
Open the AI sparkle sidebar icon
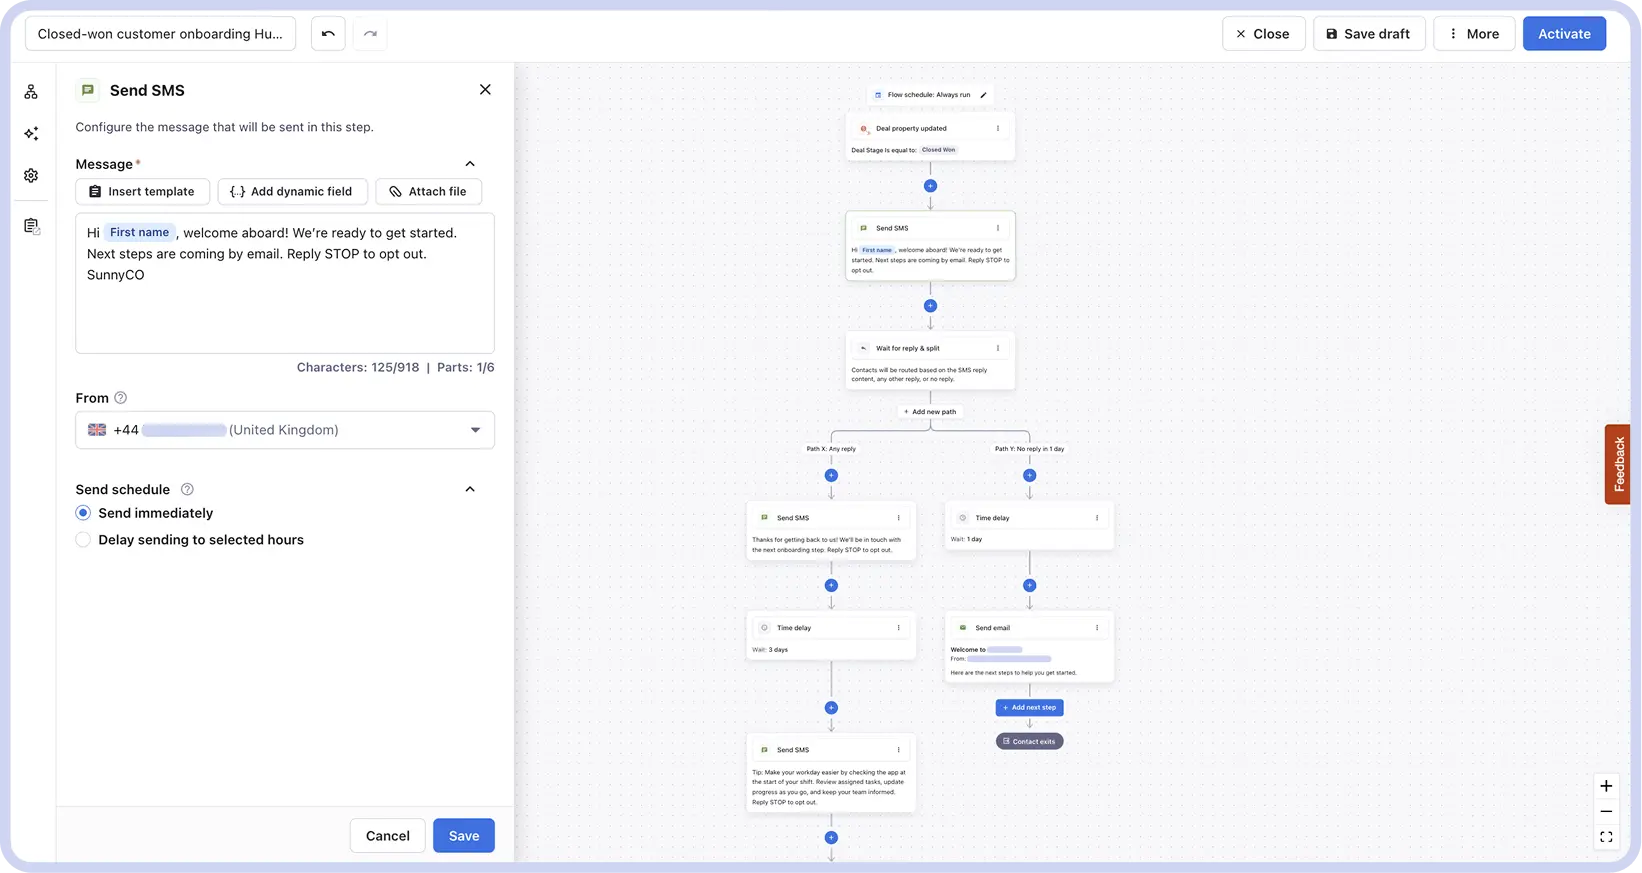(32, 134)
